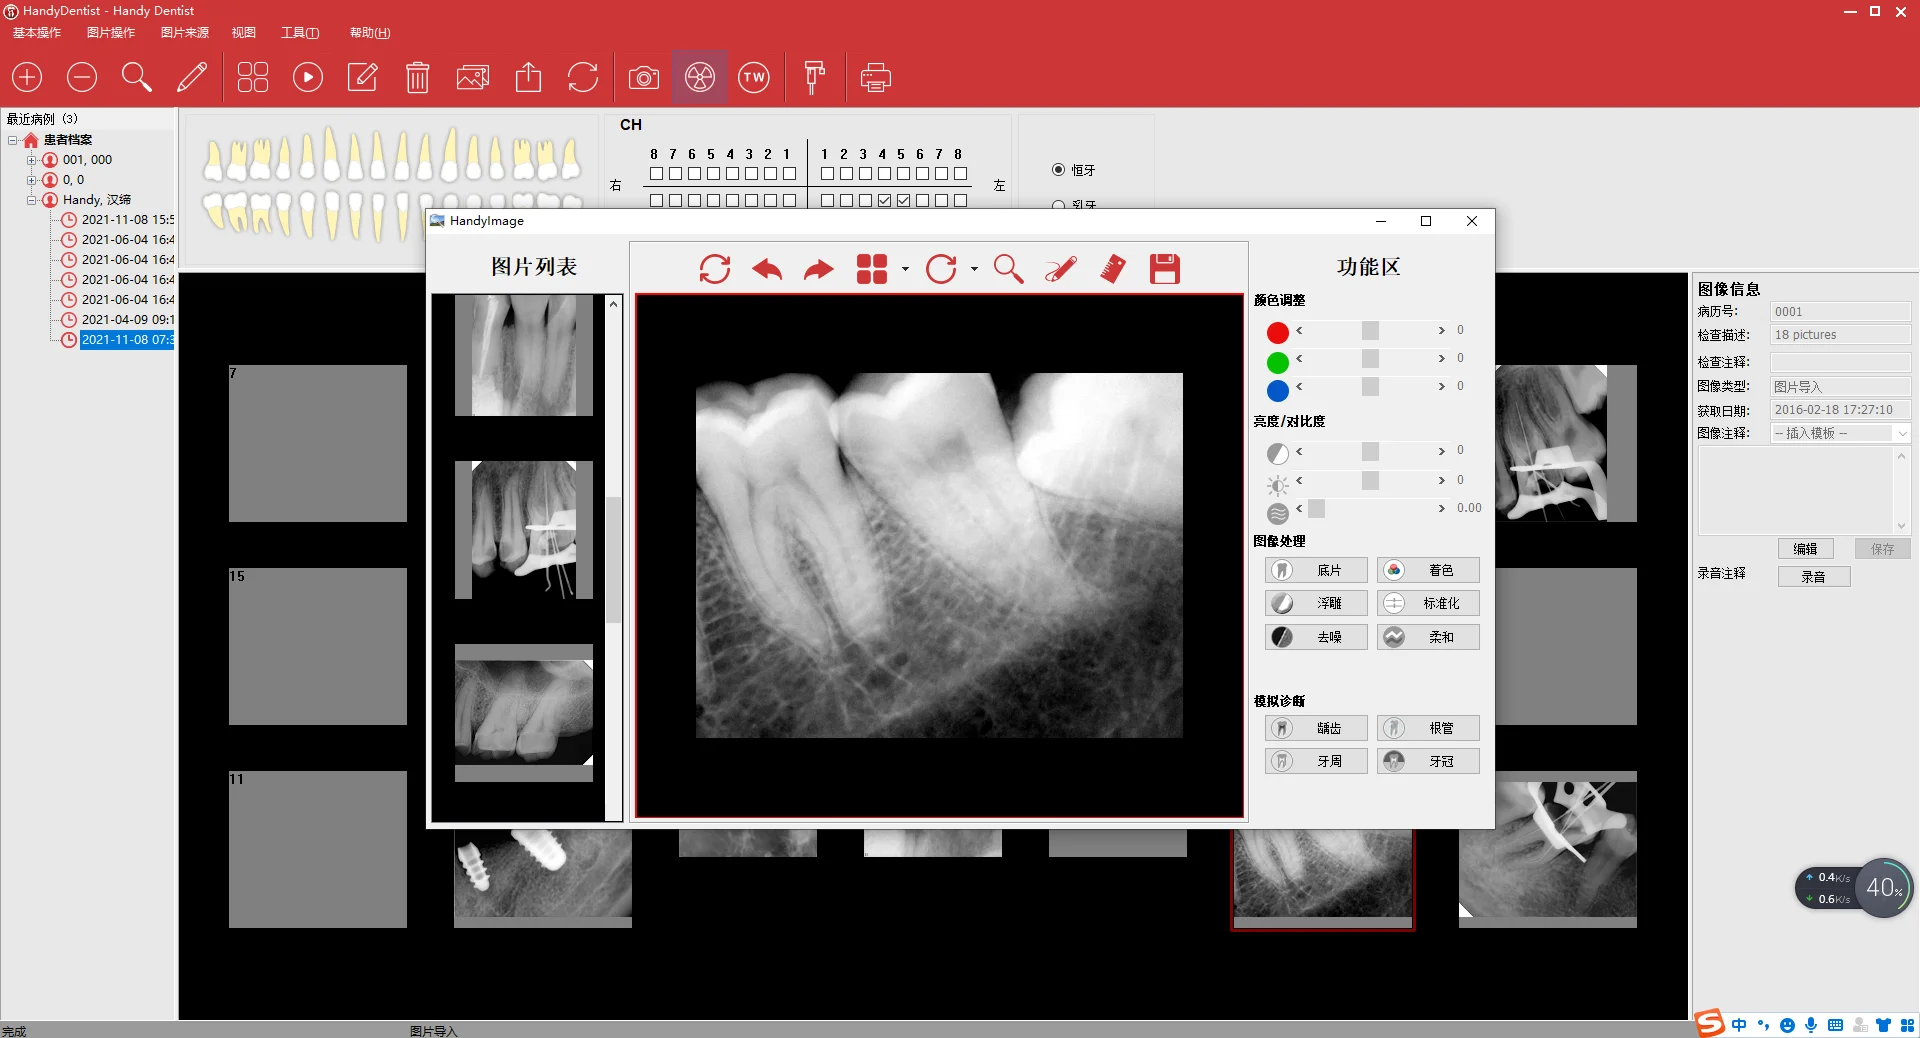Apply the 底片 negative filter button
Image resolution: width=1920 pixels, height=1038 pixels.
coord(1316,570)
